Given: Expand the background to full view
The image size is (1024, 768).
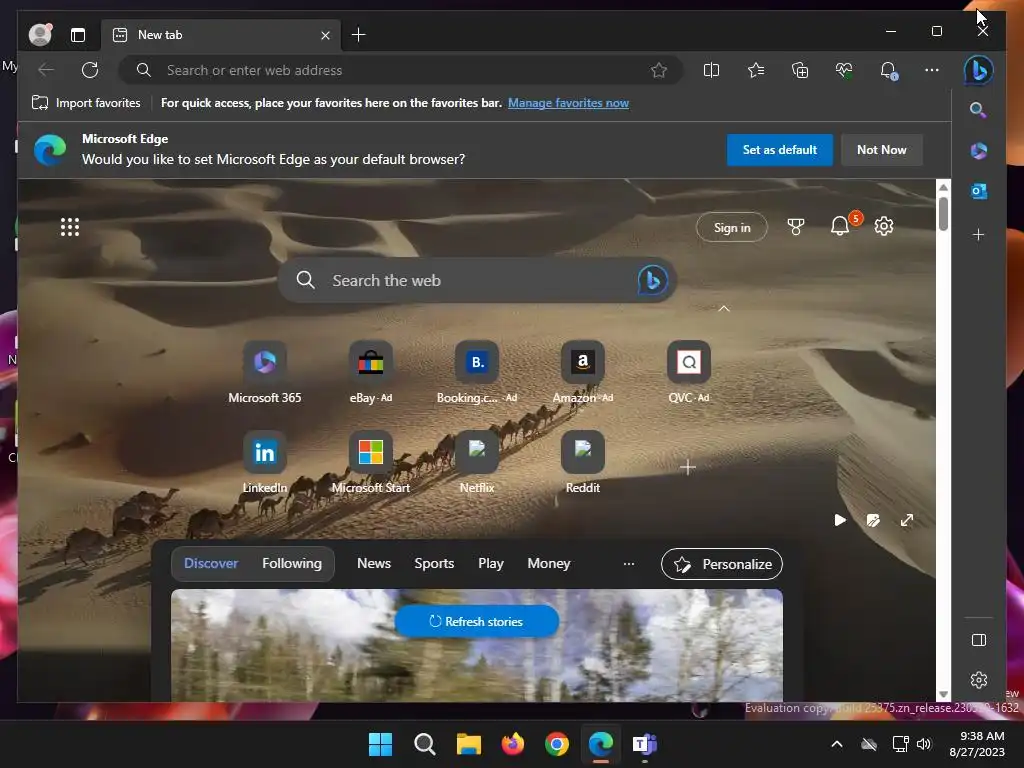Looking at the screenshot, I should click(x=907, y=520).
